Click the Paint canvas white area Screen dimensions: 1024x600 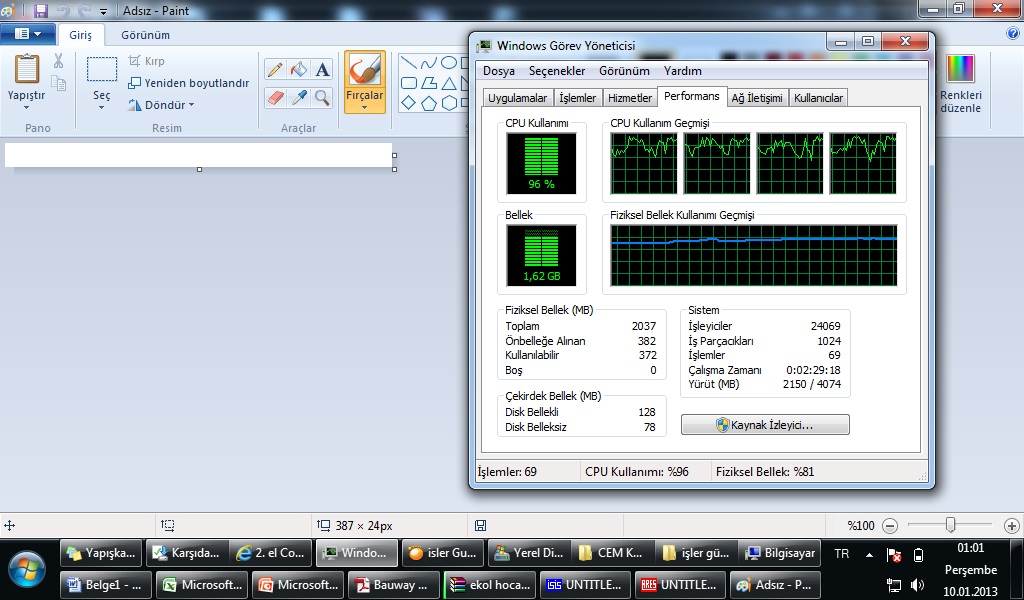(x=199, y=155)
